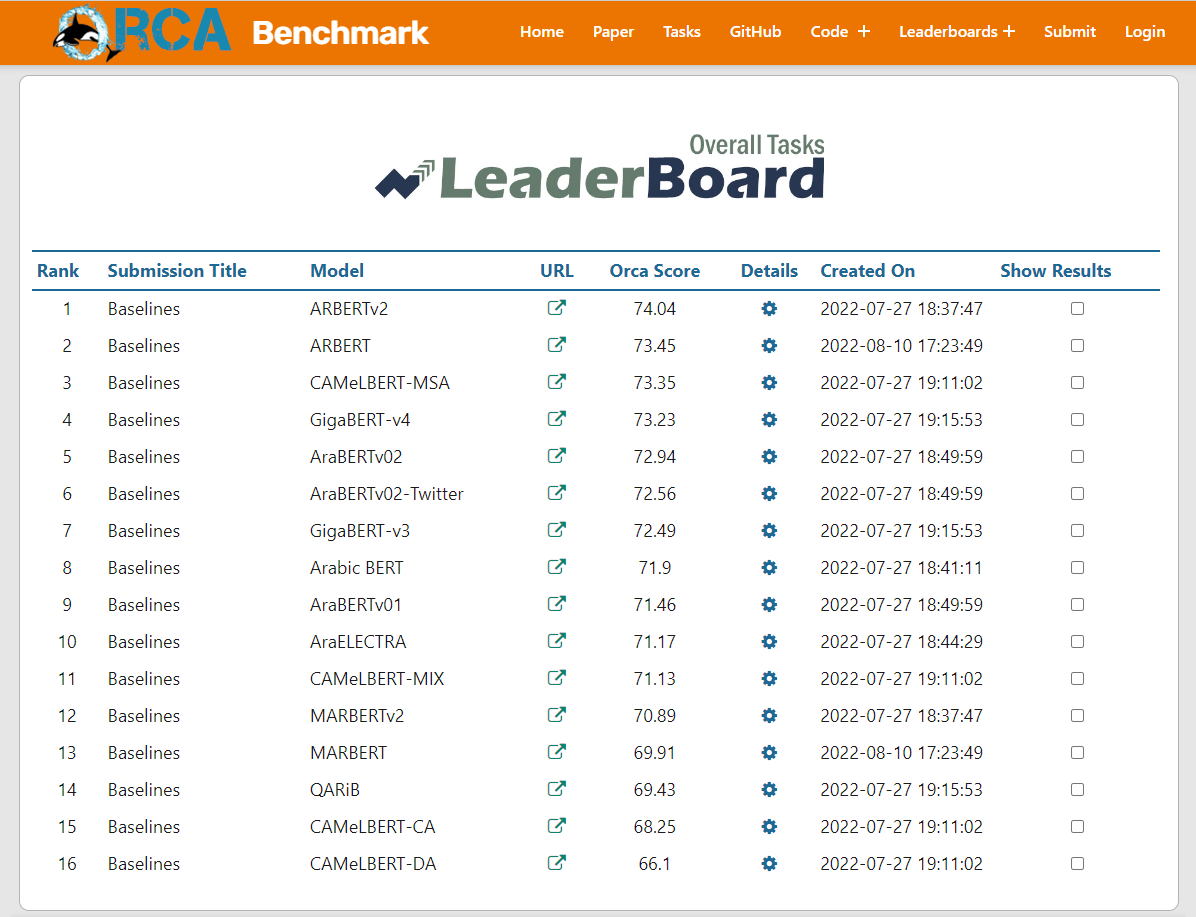Open the CAMeLBERT-CA URL link icon
The width and height of the screenshot is (1196, 917).
[557, 826]
